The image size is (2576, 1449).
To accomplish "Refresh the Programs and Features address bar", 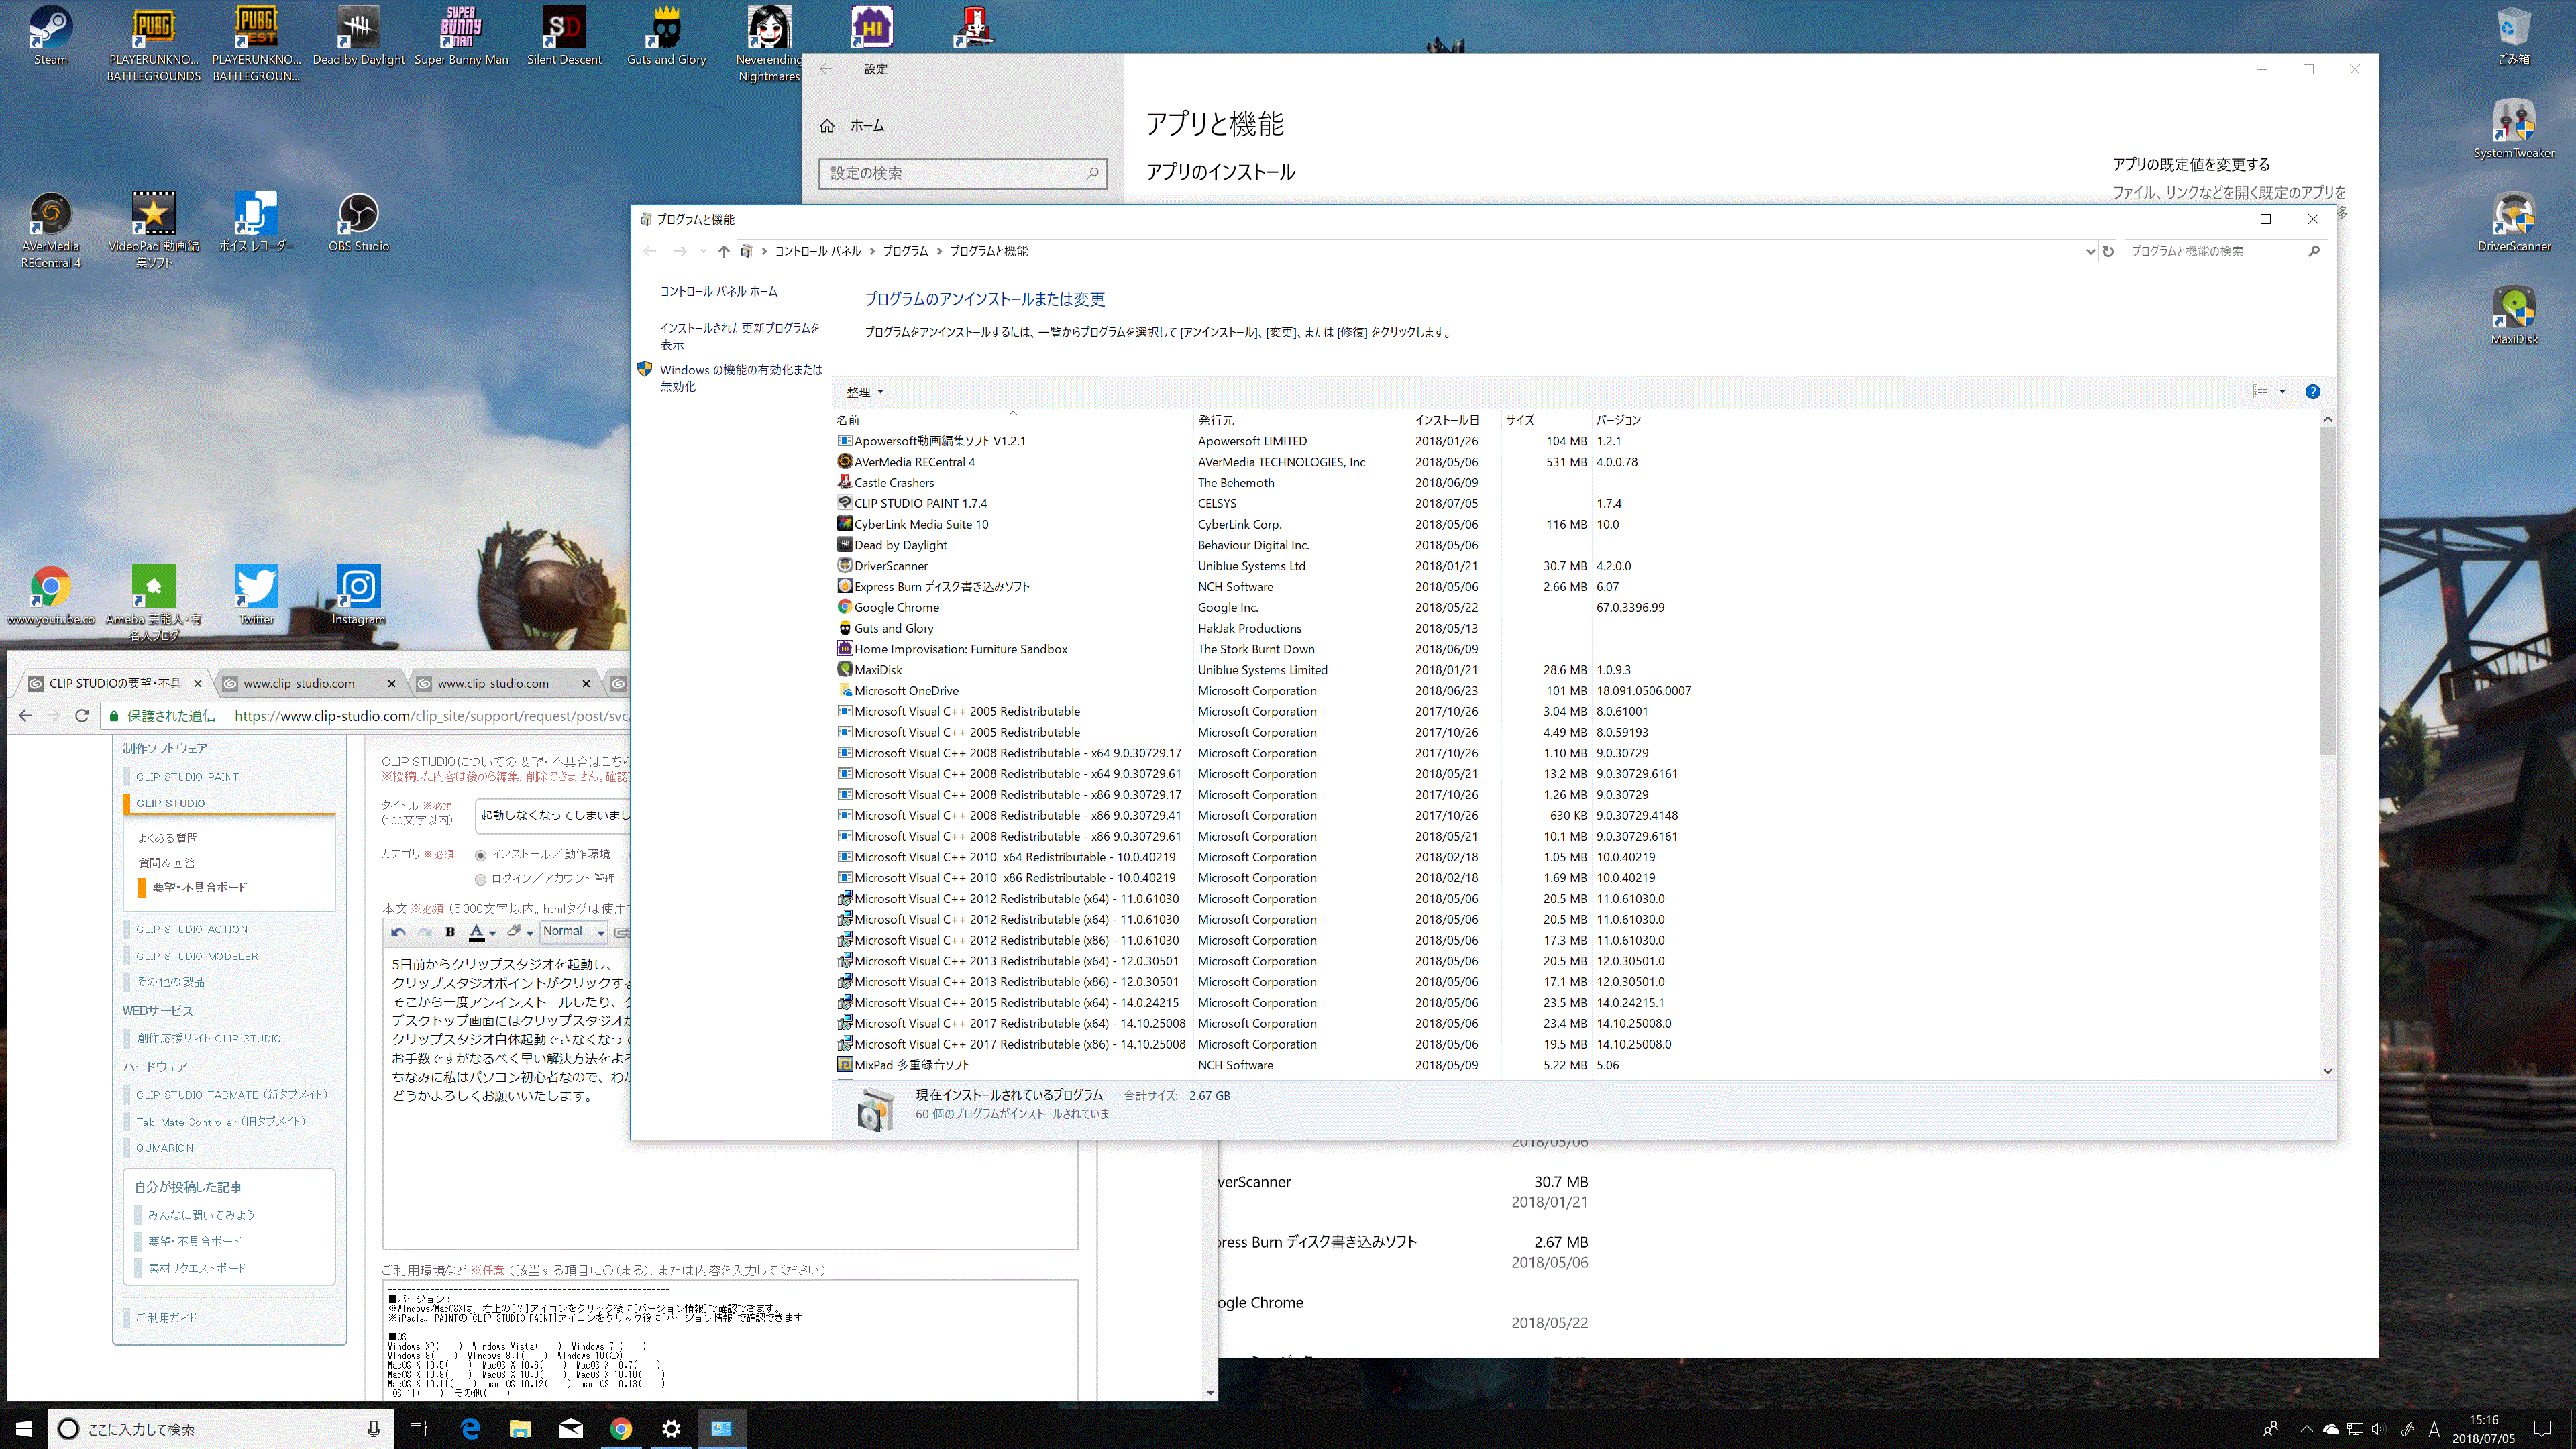I will click(2108, 251).
